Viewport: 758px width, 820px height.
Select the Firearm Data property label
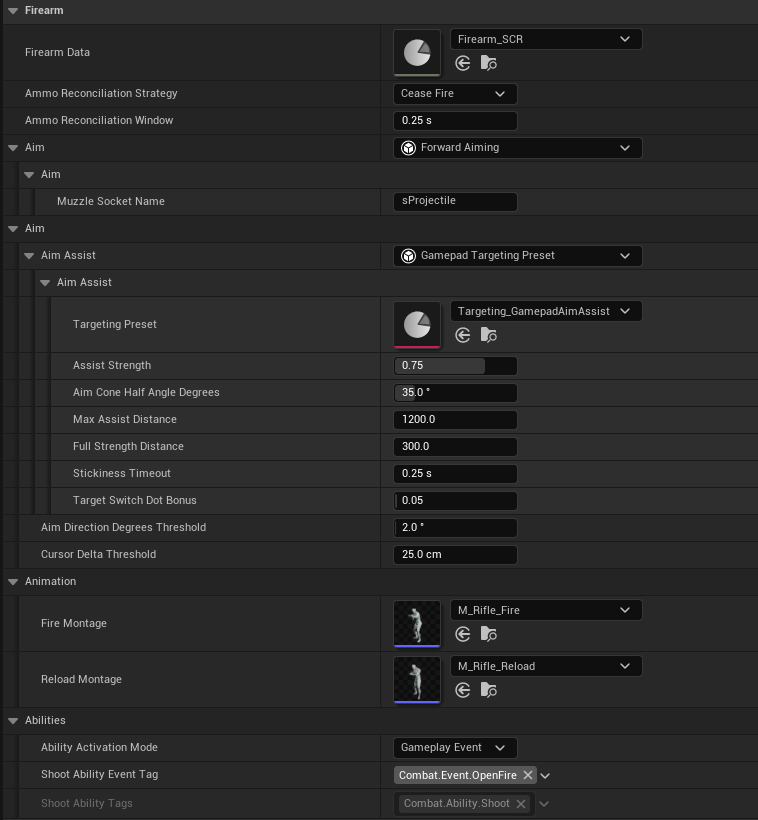[x=57, y=52]
